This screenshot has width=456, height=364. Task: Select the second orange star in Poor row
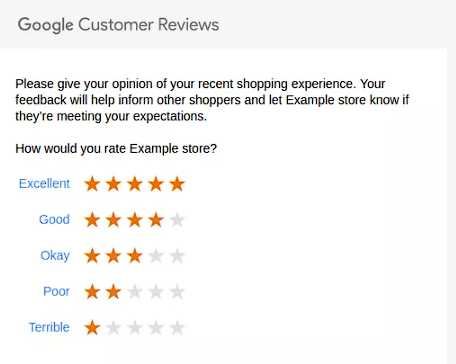(113, 292)
